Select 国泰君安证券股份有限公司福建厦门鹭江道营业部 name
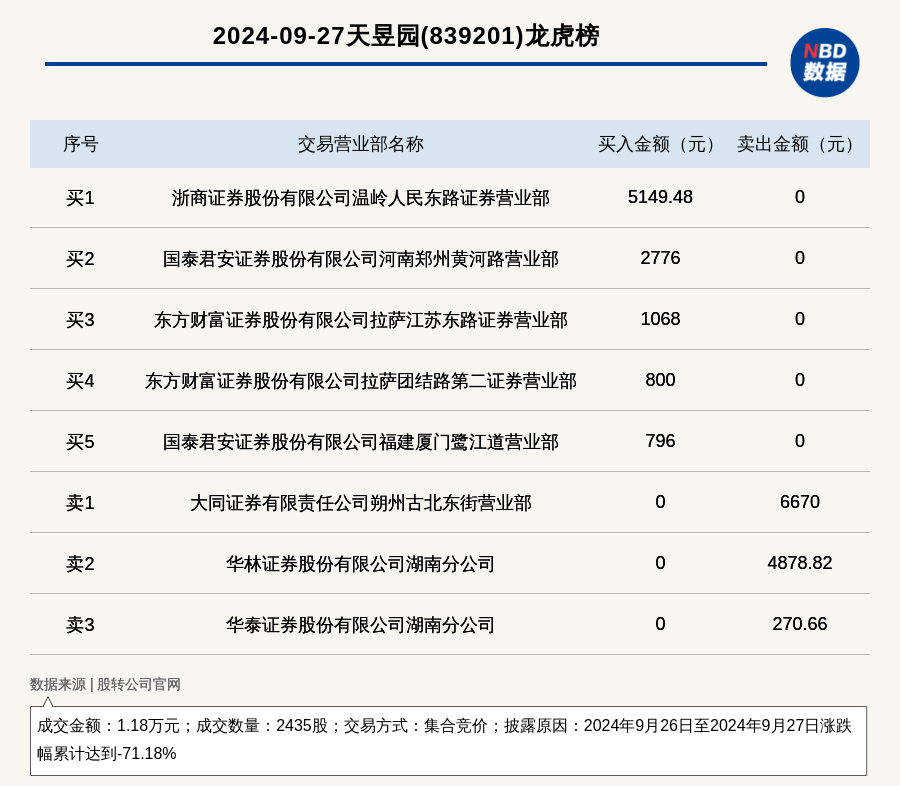 coord(360,442)
